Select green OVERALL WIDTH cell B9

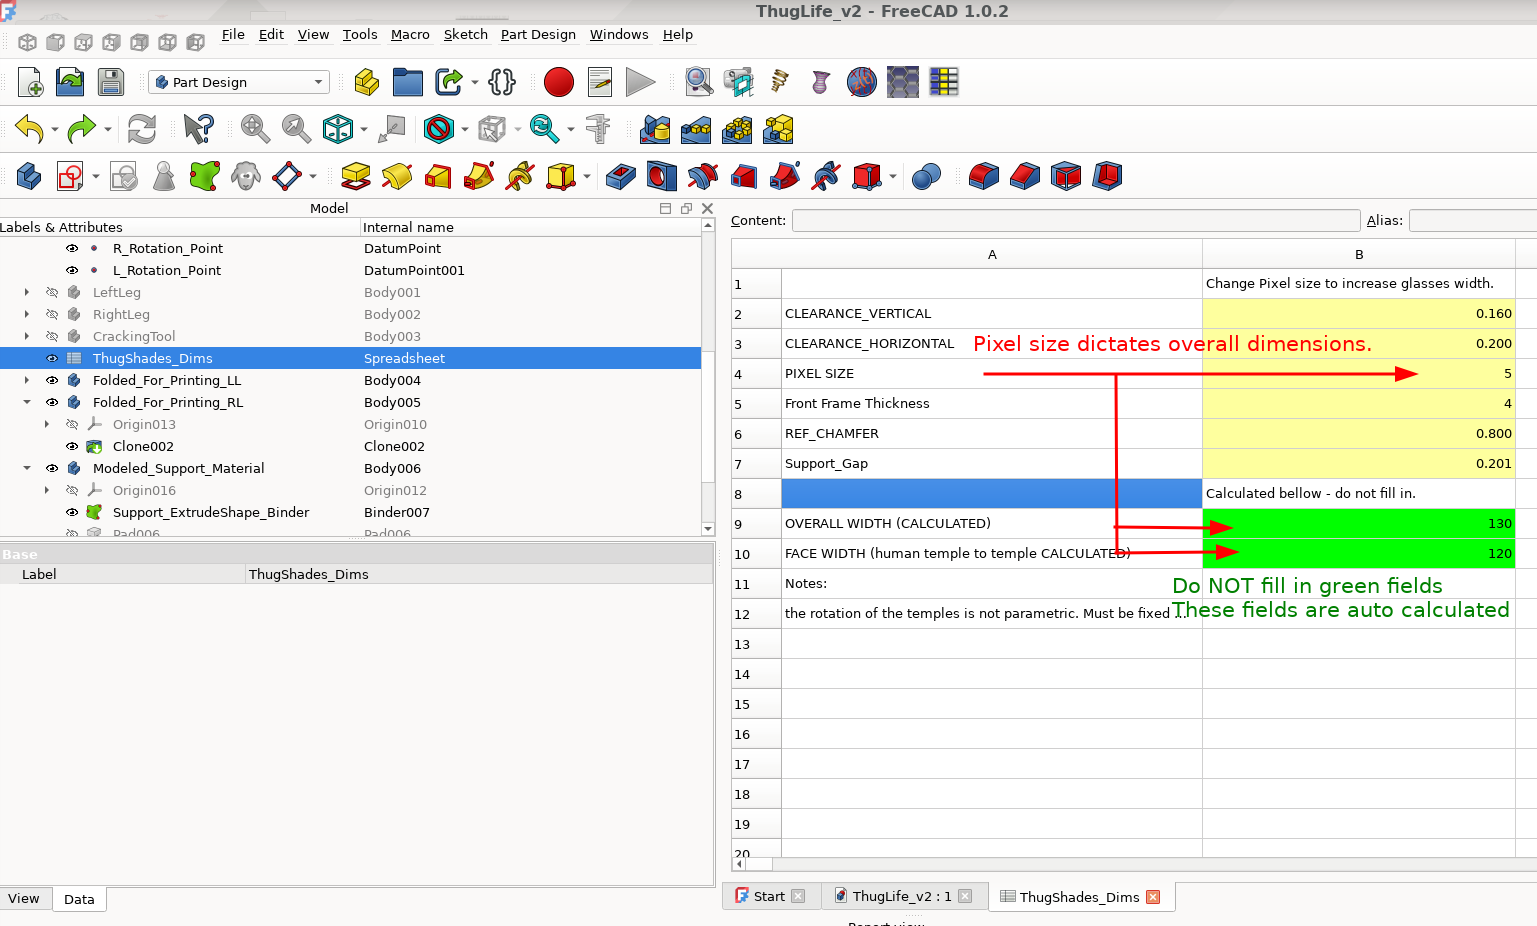[x=1358, y=524]
